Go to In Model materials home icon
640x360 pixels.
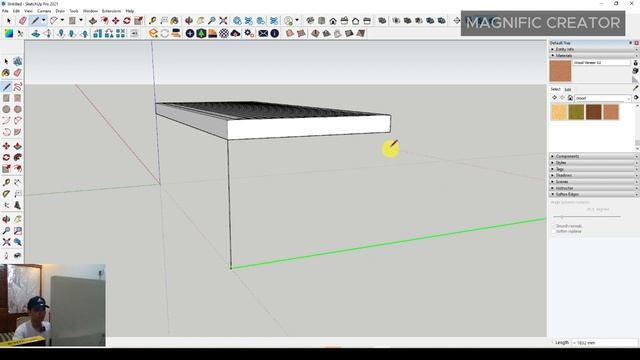click(x=570, y=98)
